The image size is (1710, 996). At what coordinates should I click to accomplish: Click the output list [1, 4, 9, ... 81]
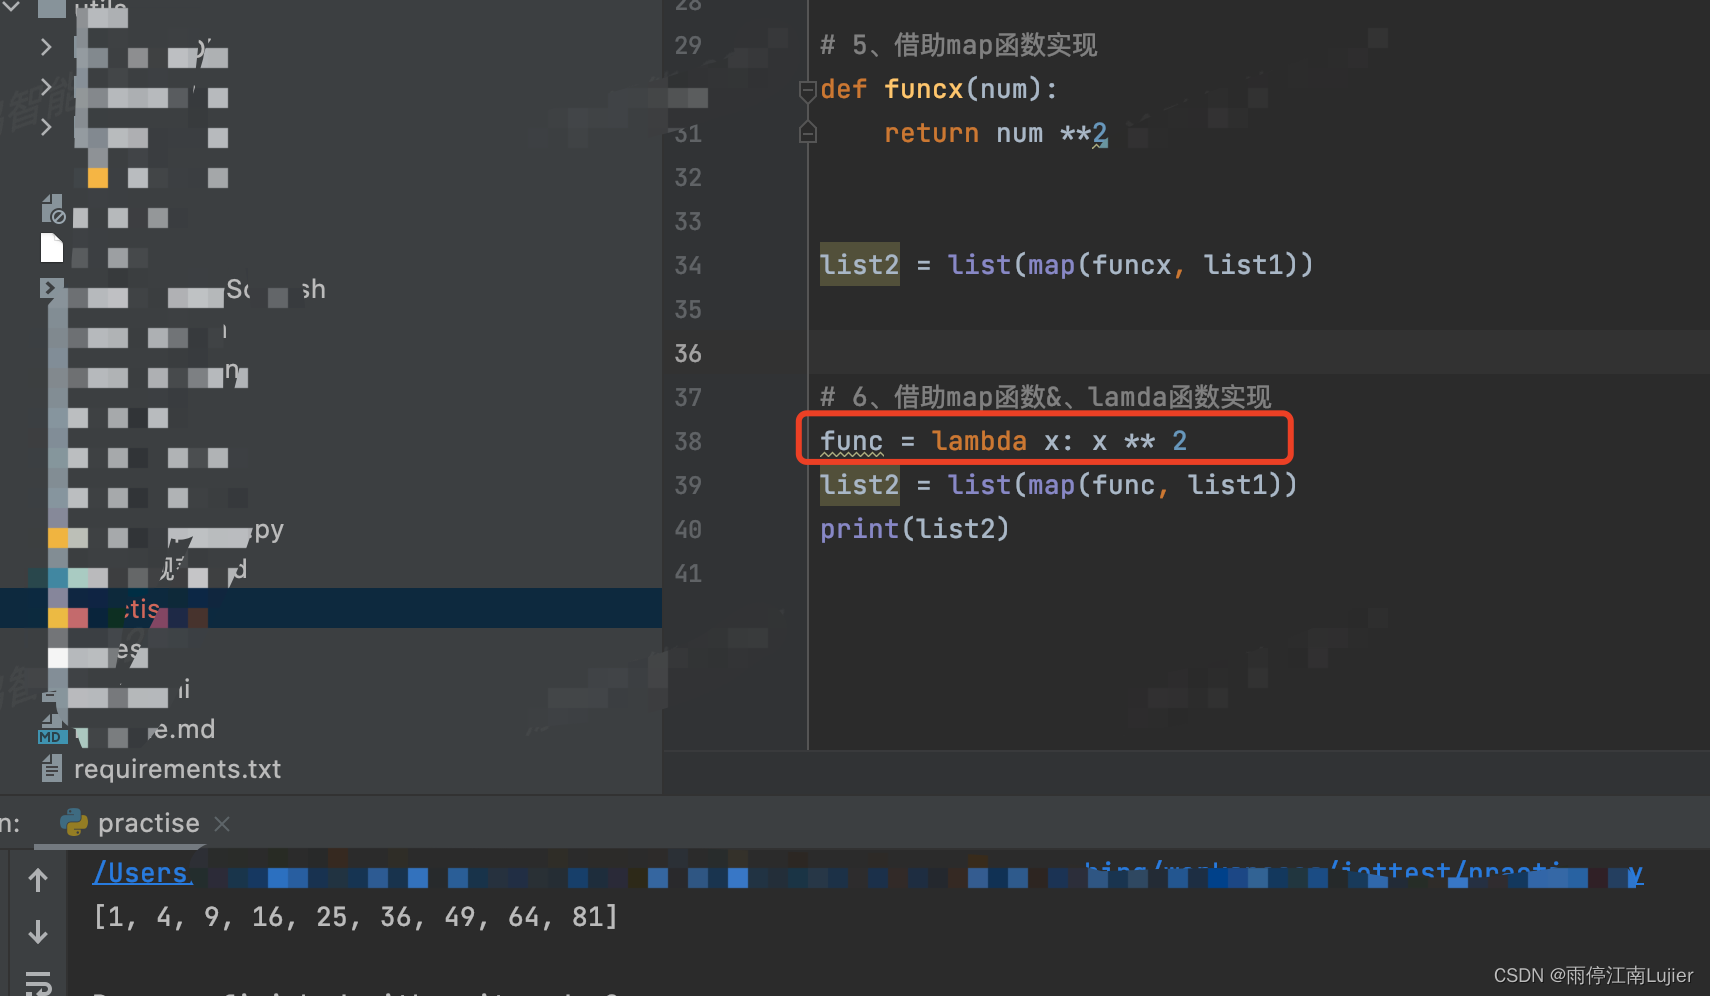click(356, 916)
